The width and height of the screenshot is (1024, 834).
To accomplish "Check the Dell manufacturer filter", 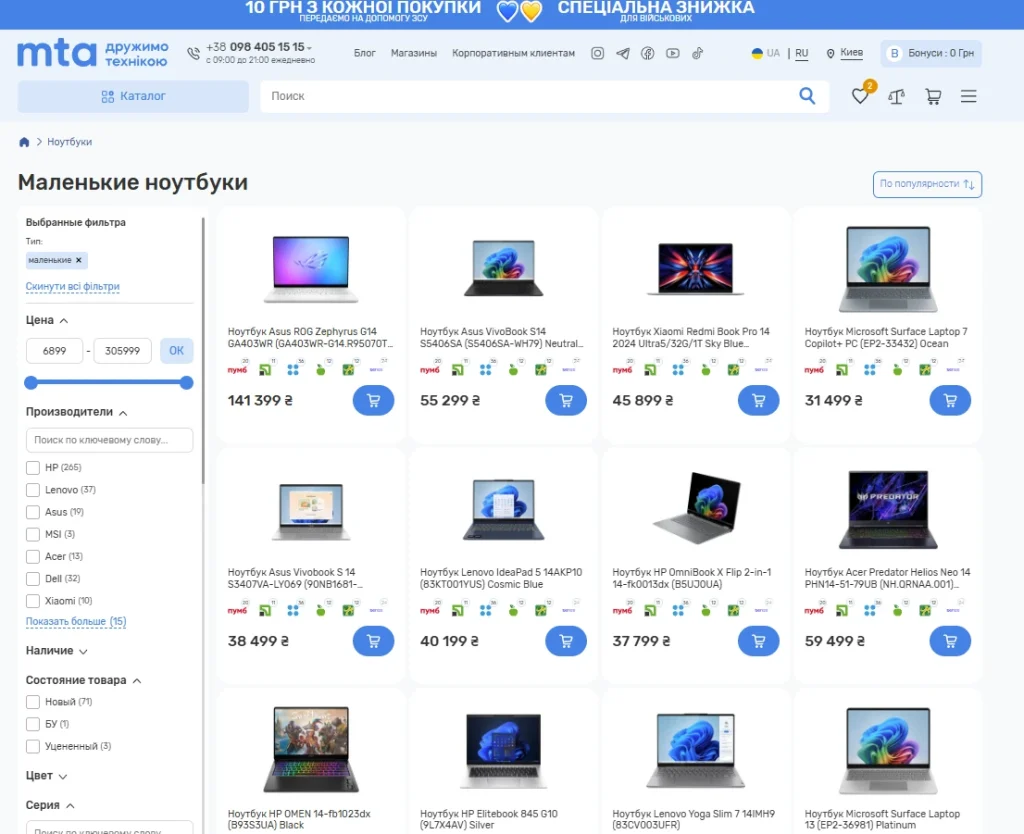I will click(33, 579).
